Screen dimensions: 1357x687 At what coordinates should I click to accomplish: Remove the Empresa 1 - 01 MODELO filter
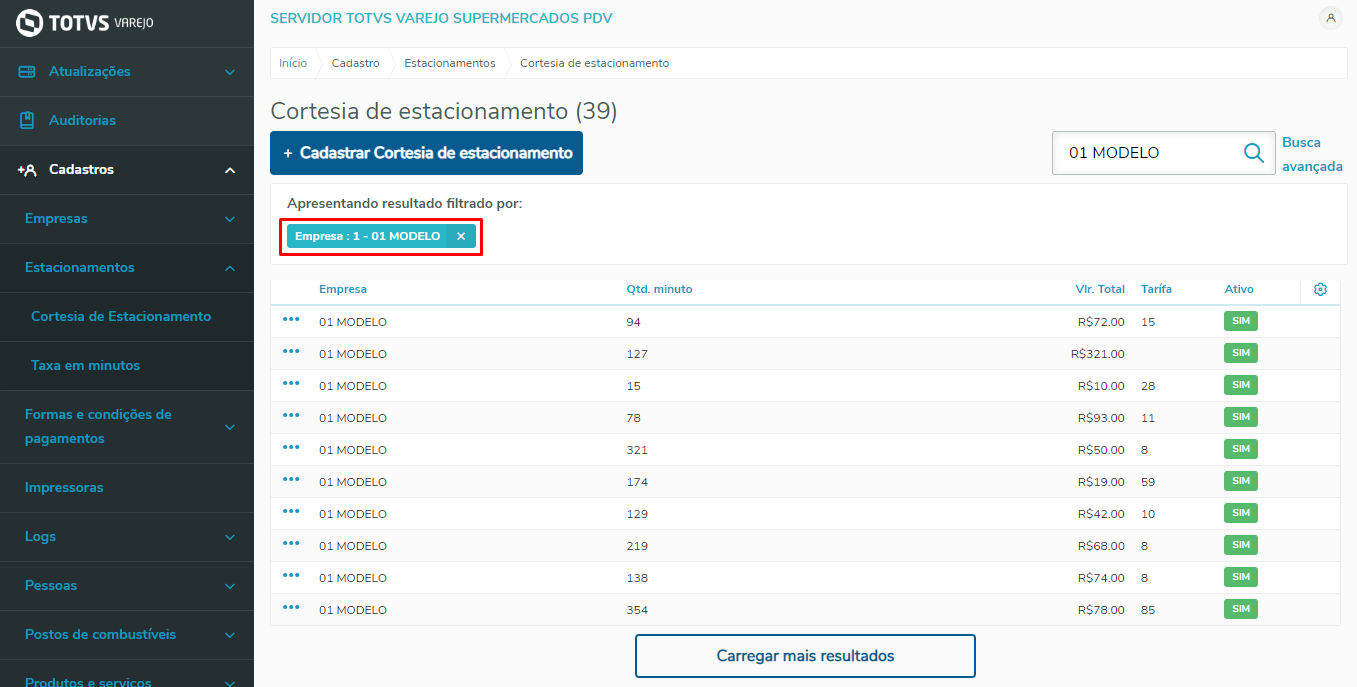[461, 236]
